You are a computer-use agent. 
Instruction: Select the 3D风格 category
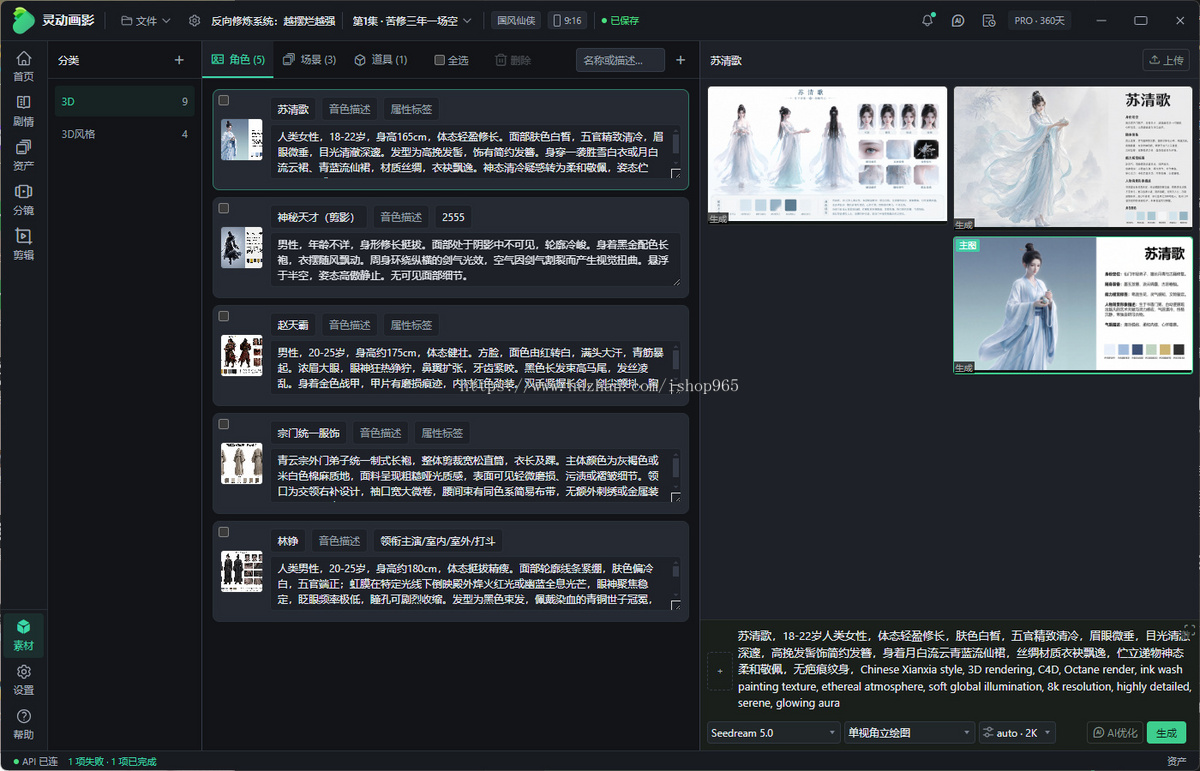point(125,134)
